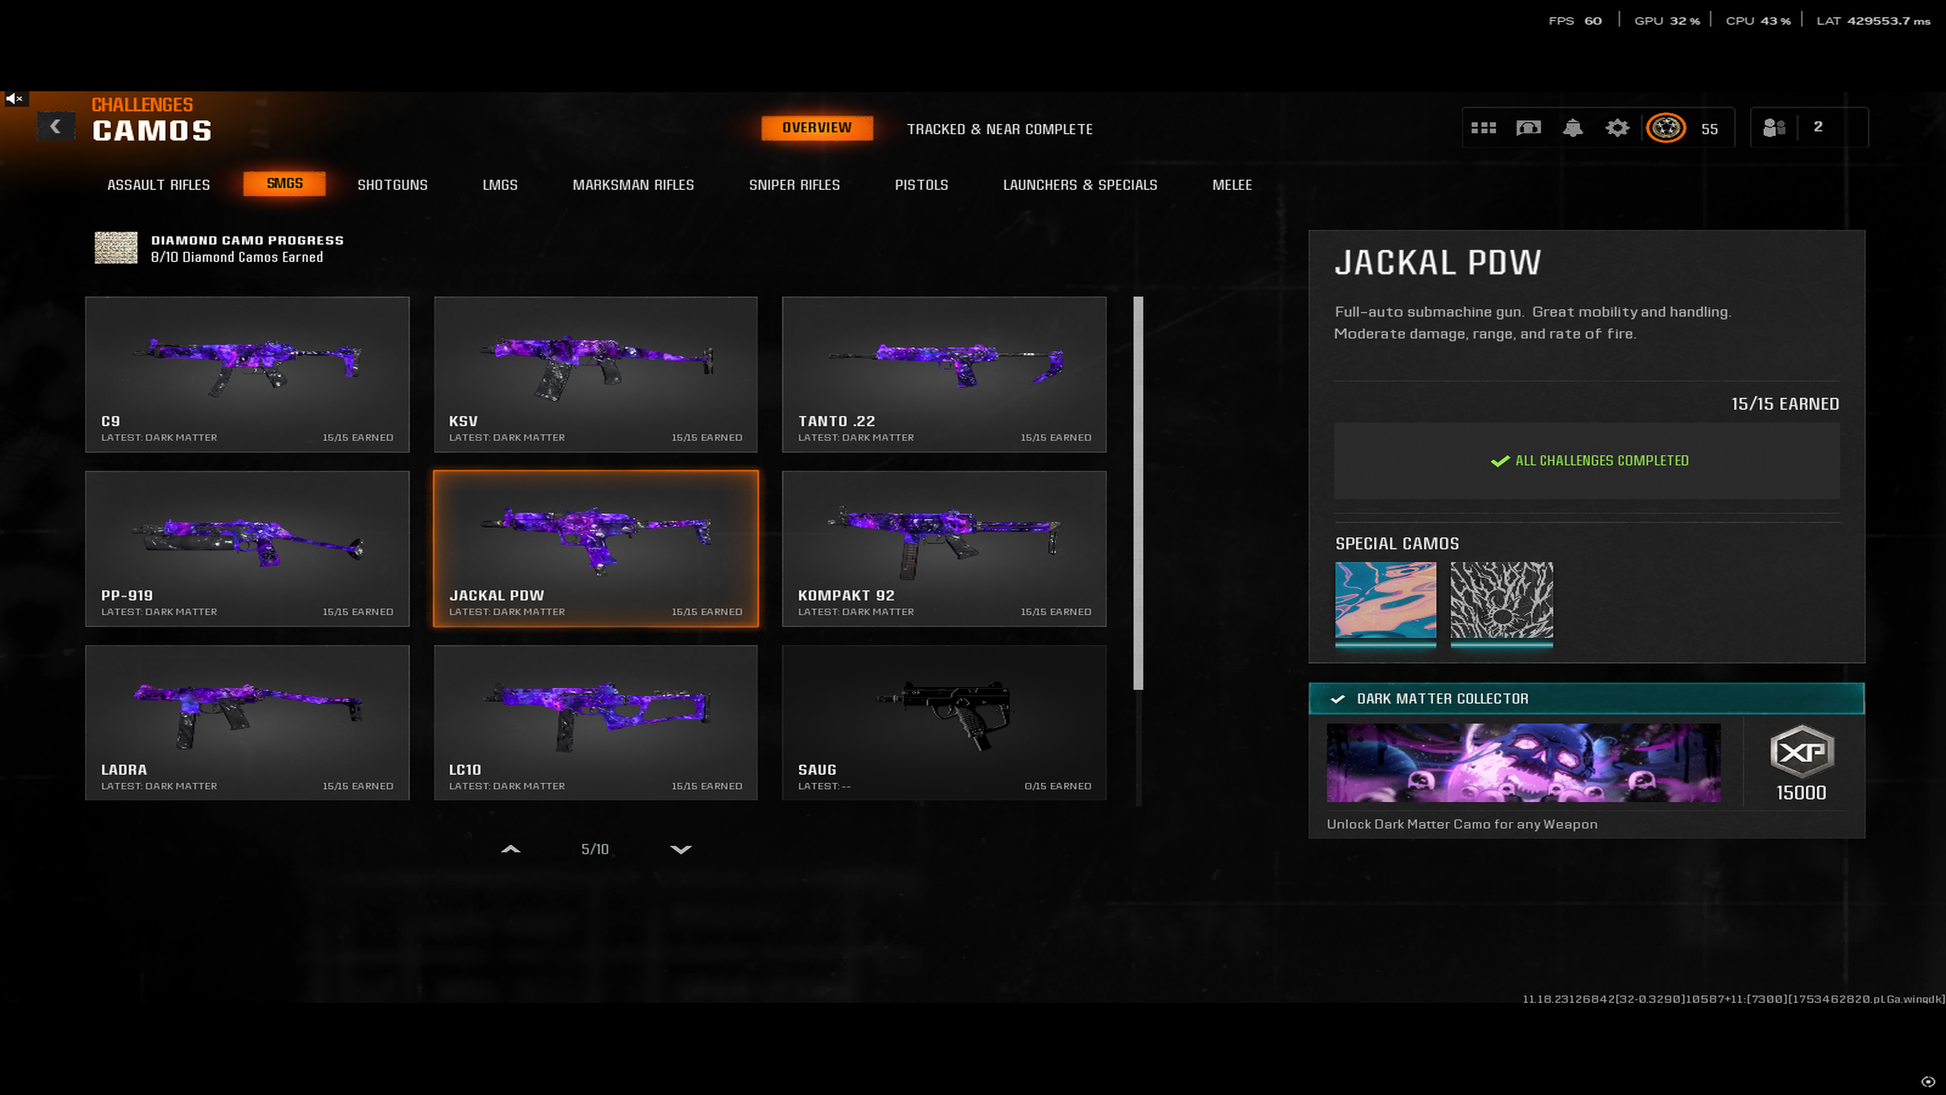This screenshot has width=1946, height=1095.
Task: Click the 8/10 Diamond Camos Earned text
Action: coord(237,257)
